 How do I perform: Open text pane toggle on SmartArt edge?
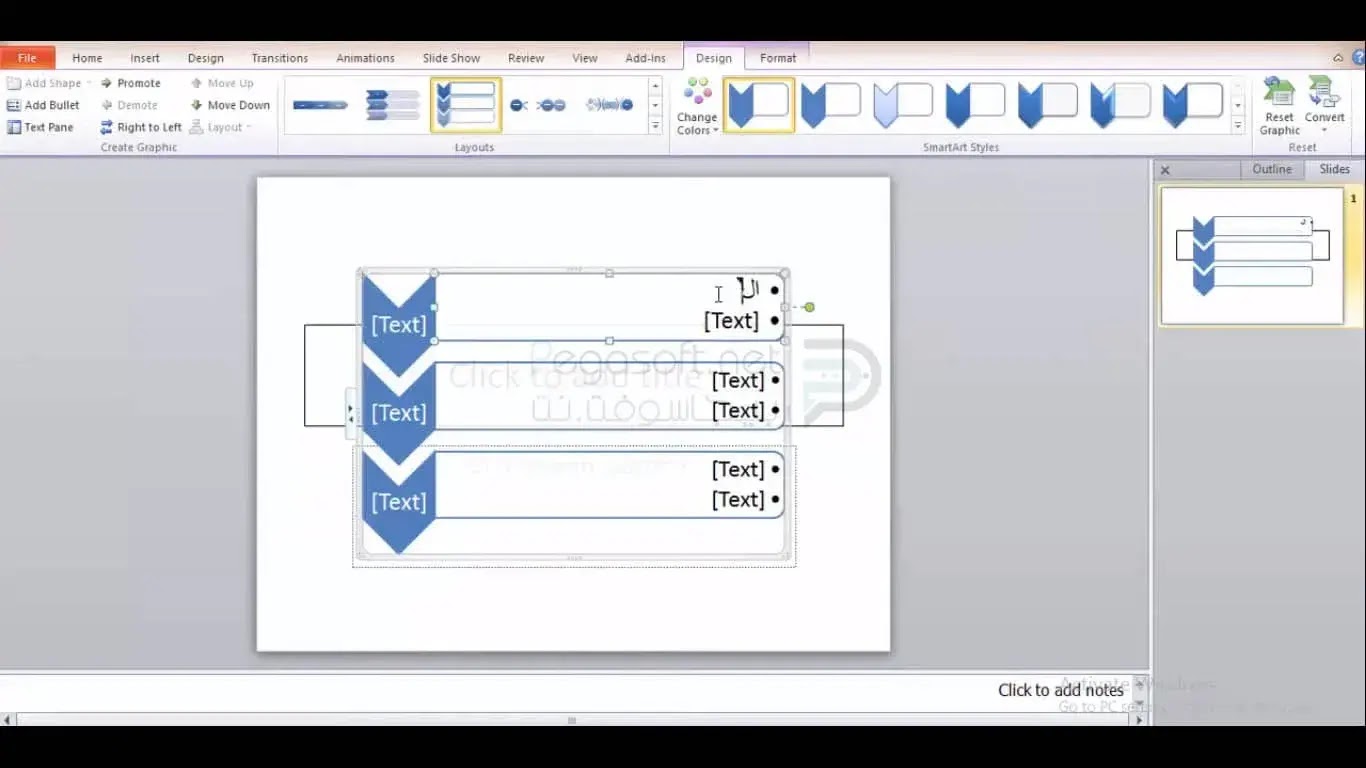click(351, 413)
